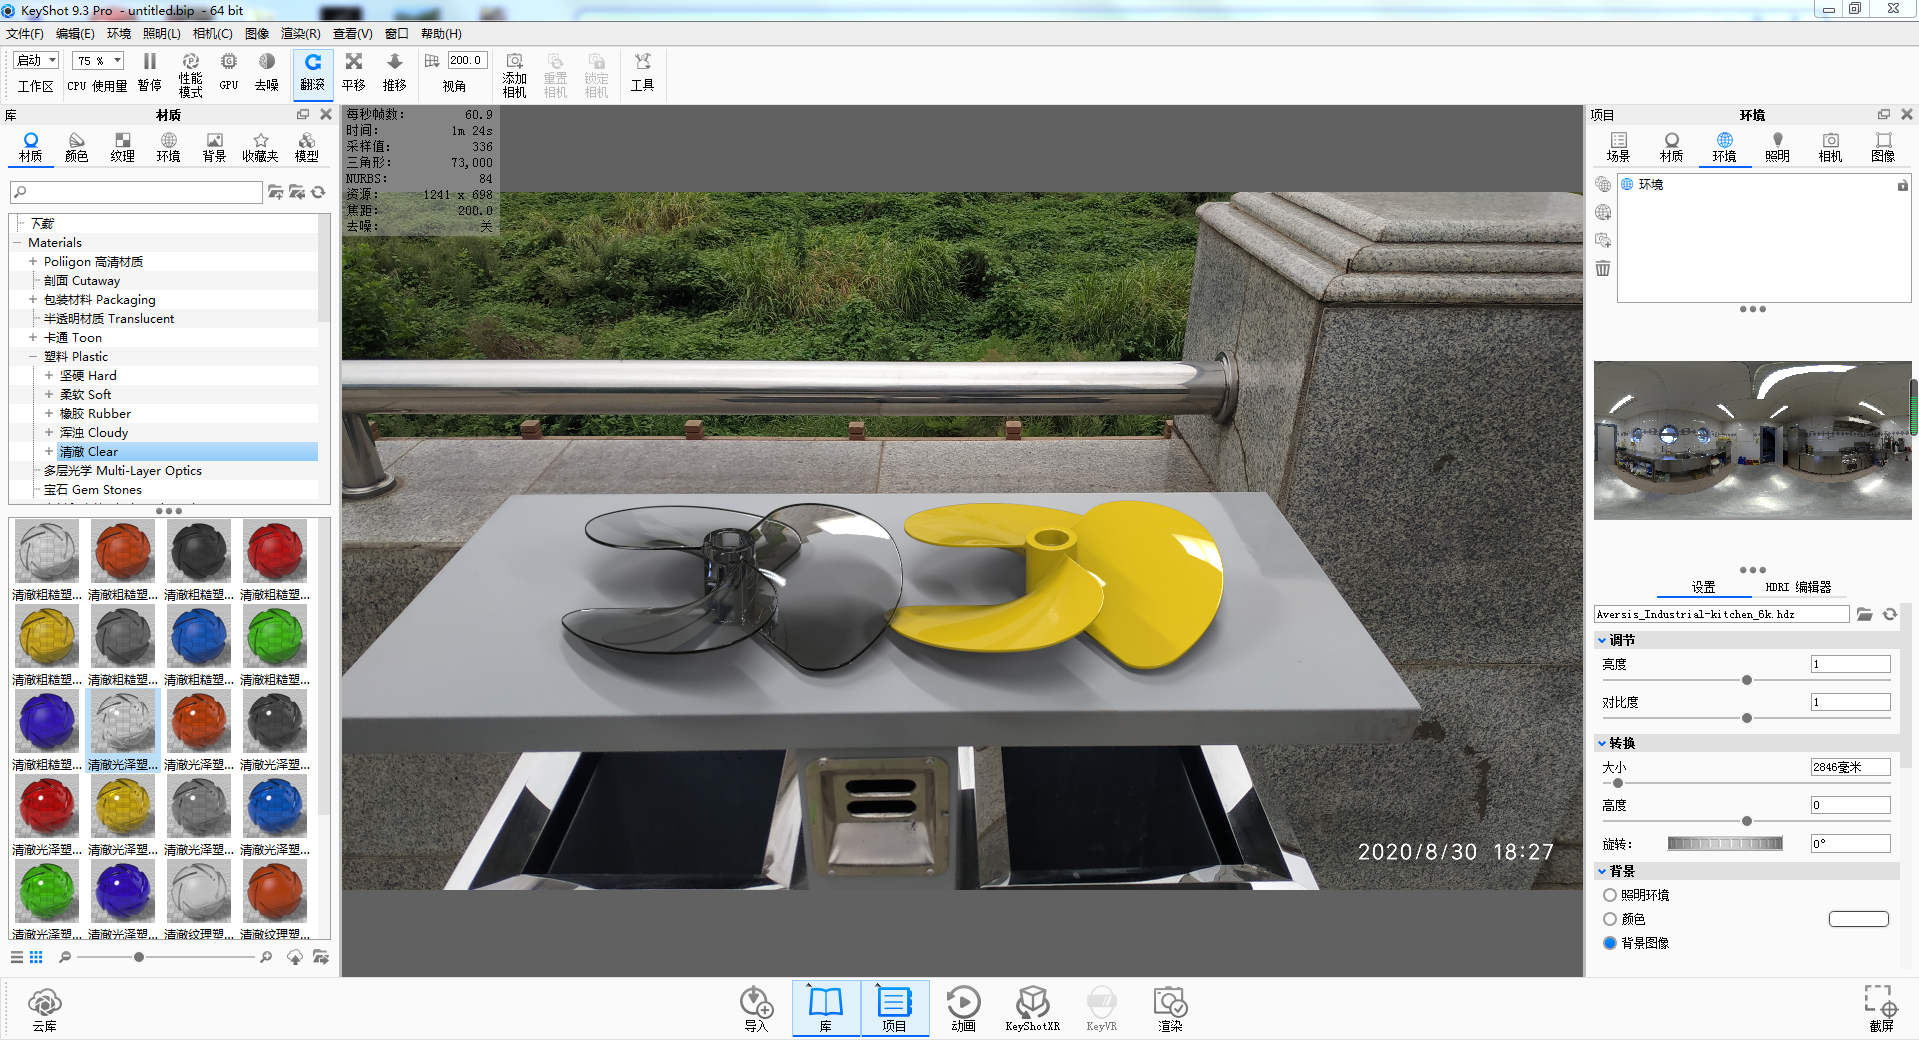The image size is (1919, 1040).
Task: Select the 翻滚 tumble camera tool
Action: click(x=313, y=73)
